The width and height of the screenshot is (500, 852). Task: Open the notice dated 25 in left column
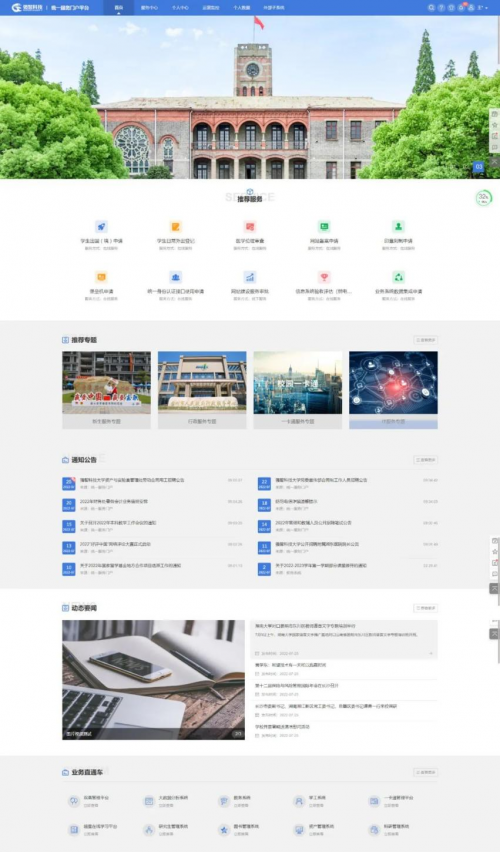click(153, 483)
